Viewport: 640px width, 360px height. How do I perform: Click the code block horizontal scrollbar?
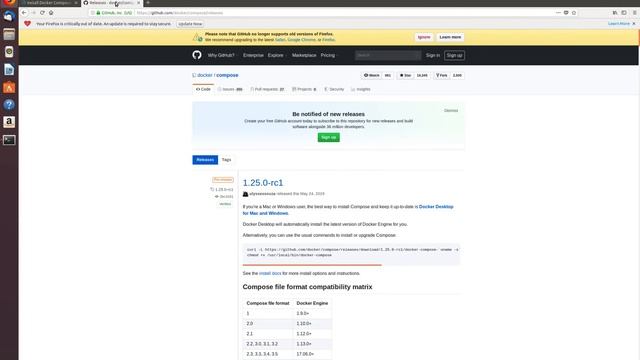[312, 265]
